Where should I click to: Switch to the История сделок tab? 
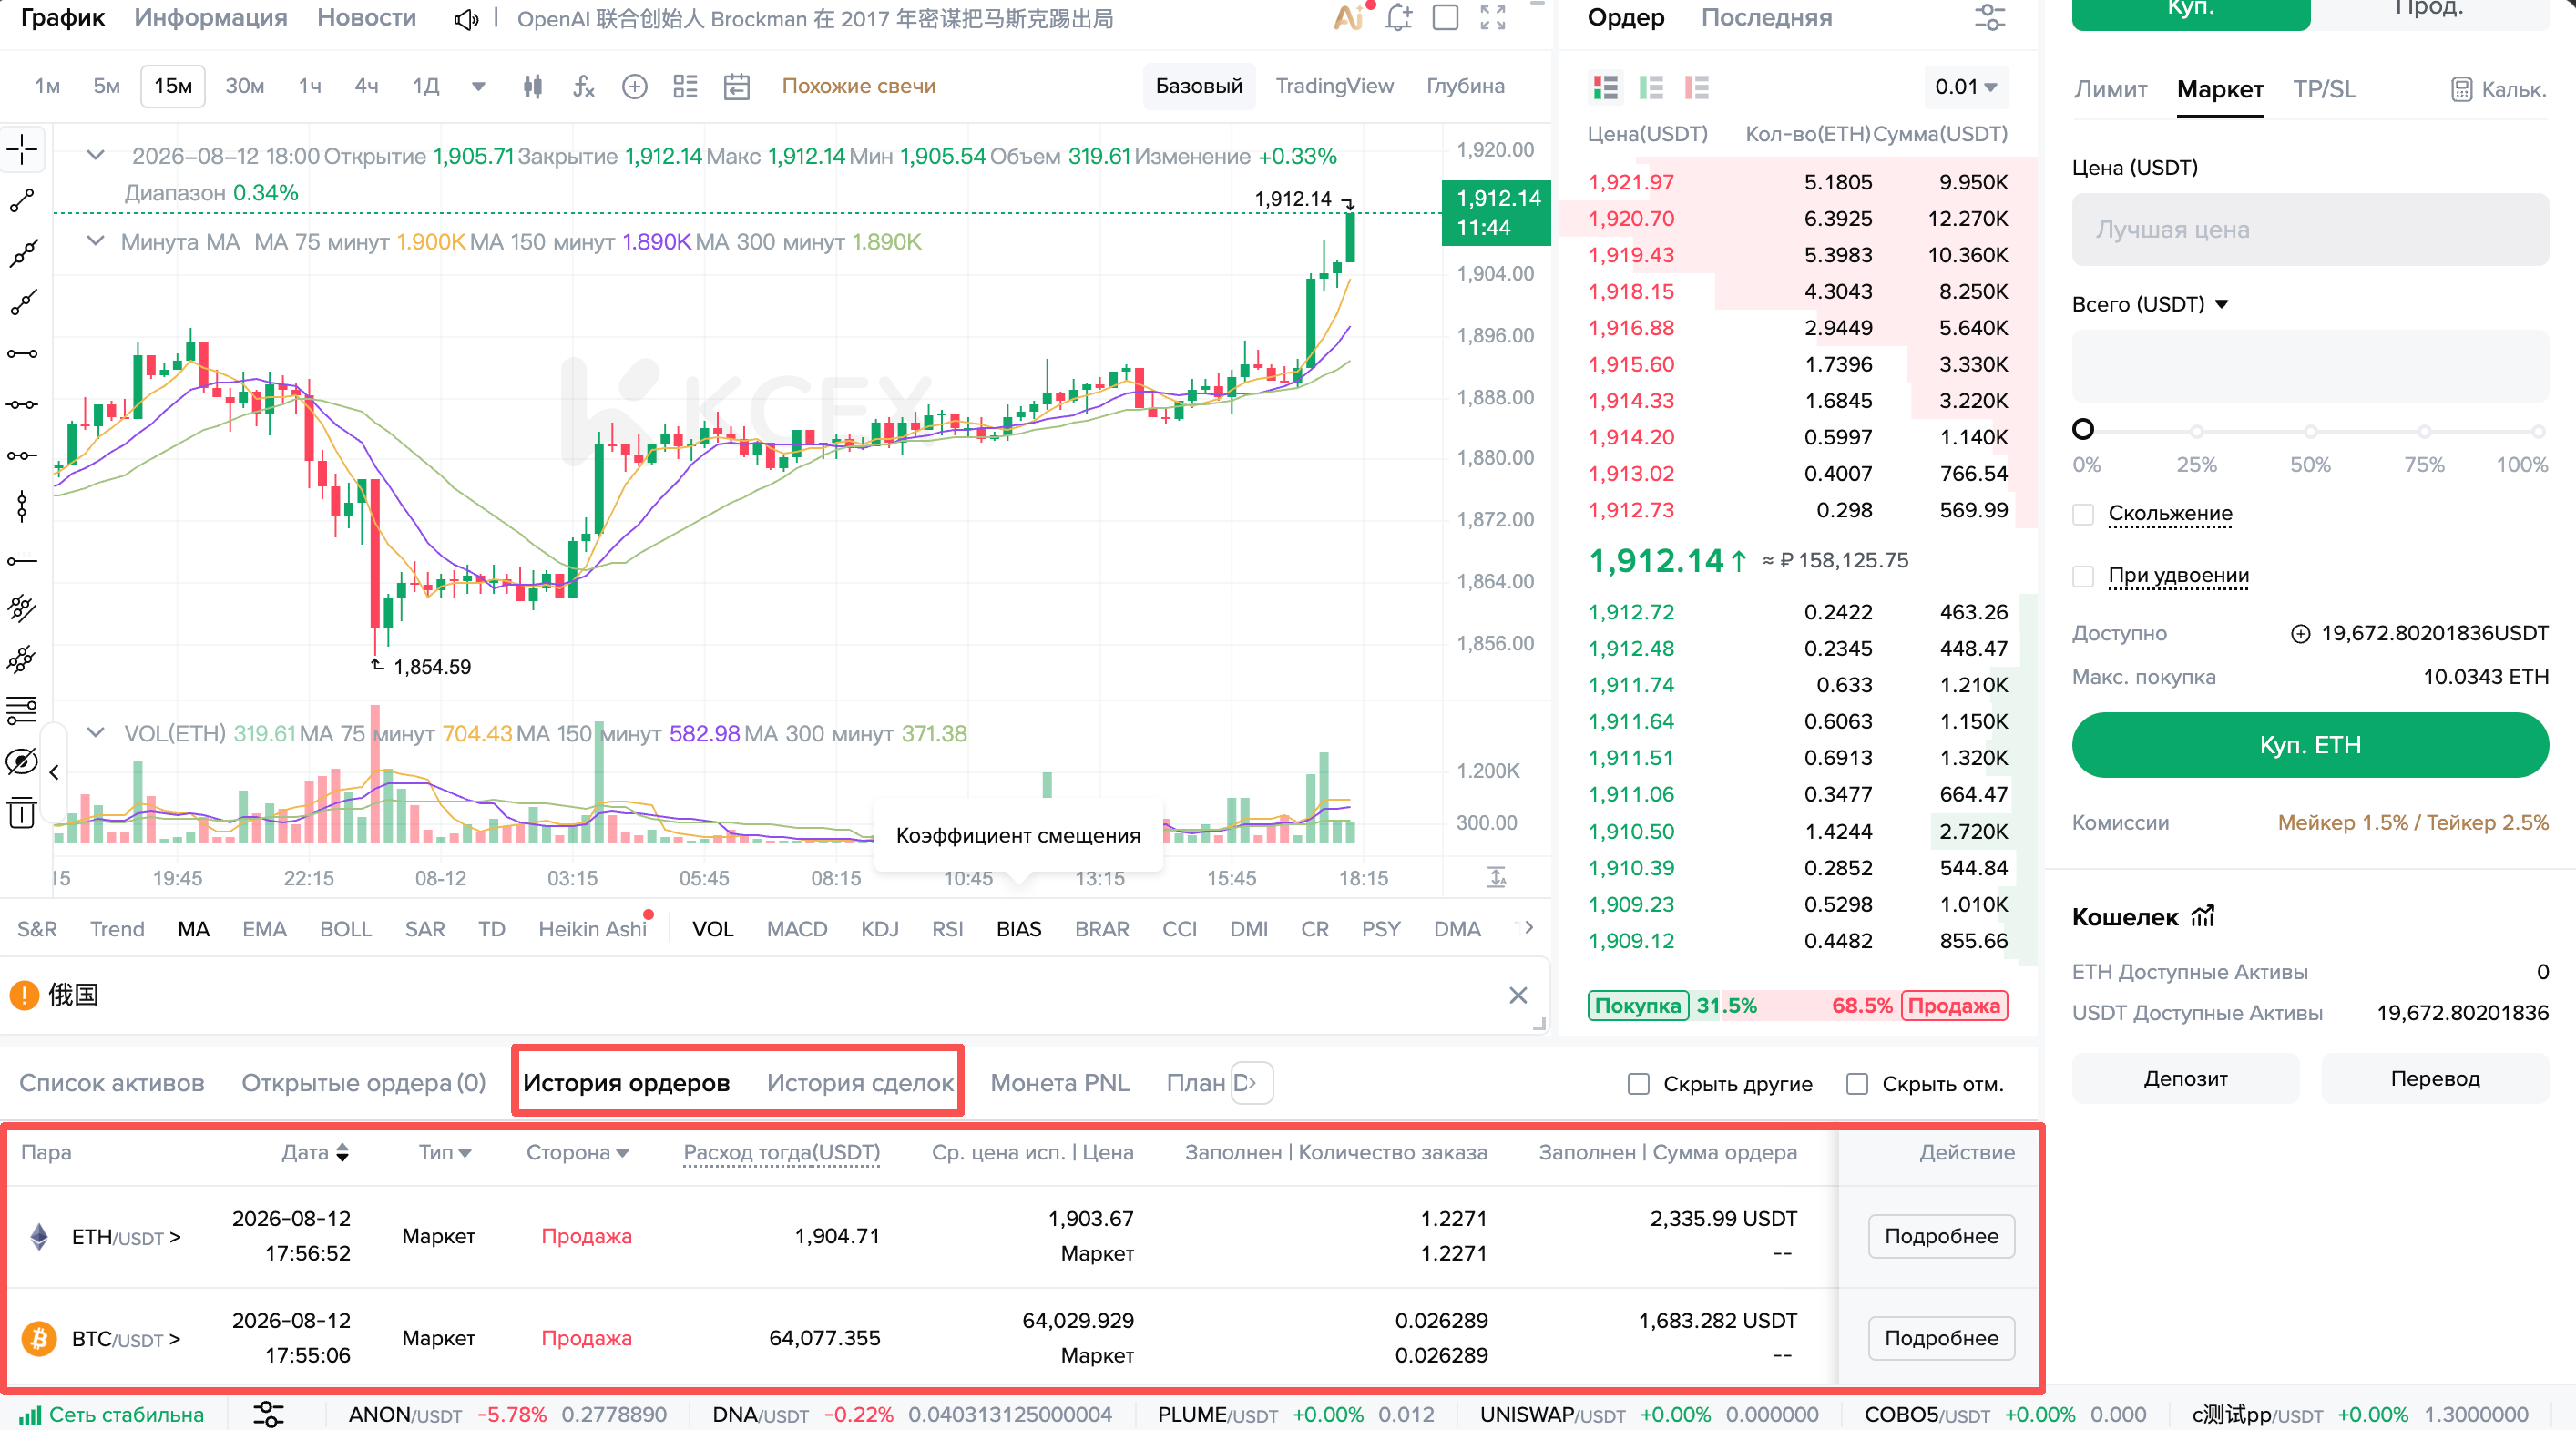click(x=860, y=1083)
